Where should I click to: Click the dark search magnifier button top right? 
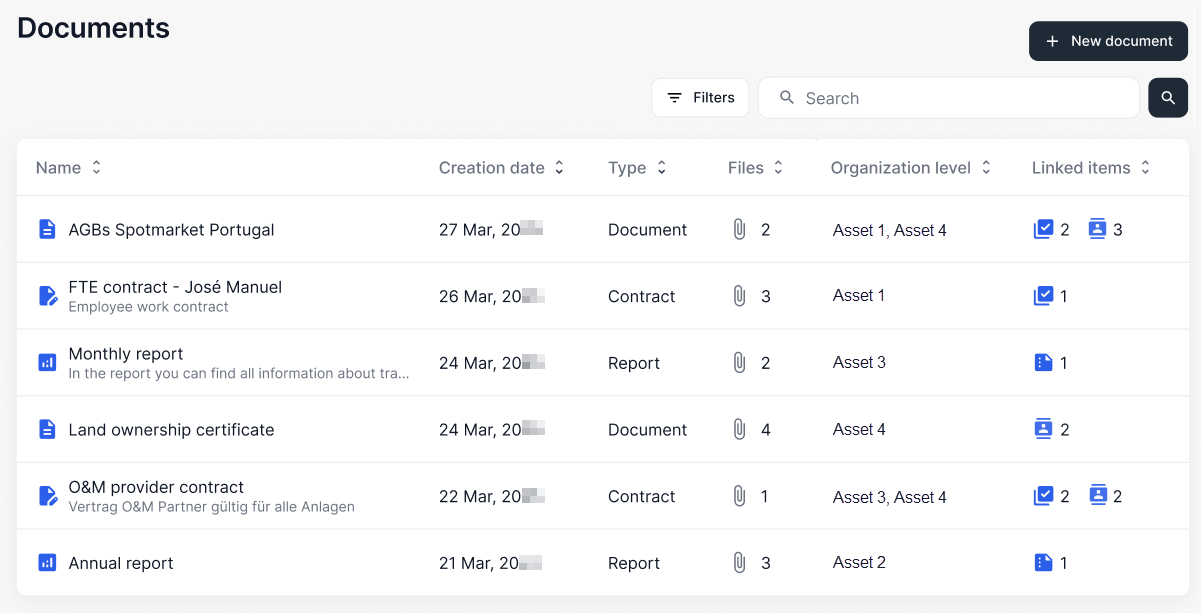pos(1167,97)
